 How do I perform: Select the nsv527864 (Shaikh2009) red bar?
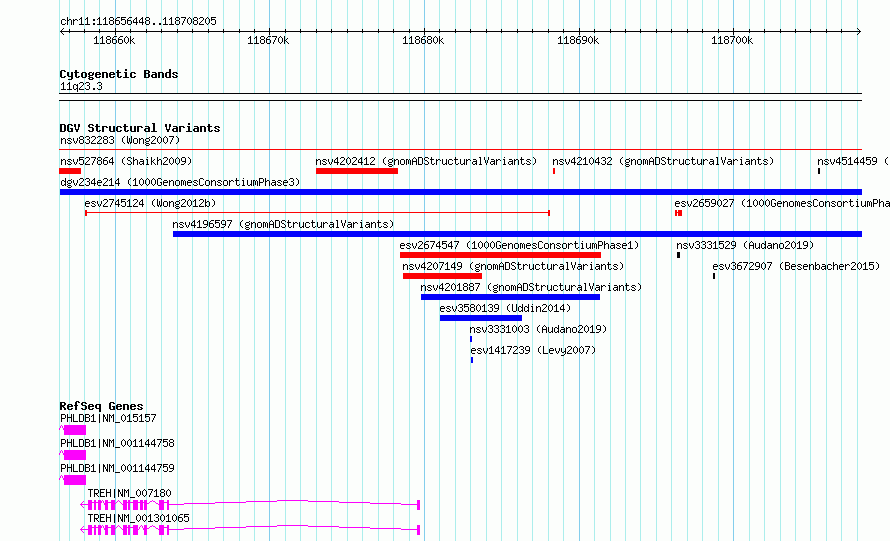[70, 171]
